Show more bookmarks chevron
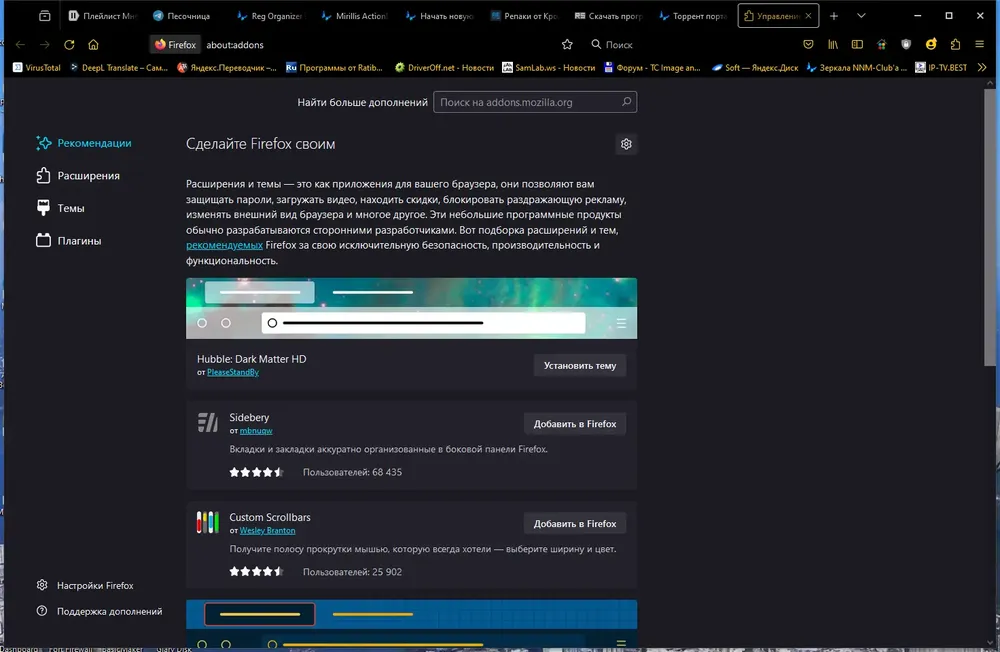The height and width of the screenshot is (652, 1000). [982, 68]
